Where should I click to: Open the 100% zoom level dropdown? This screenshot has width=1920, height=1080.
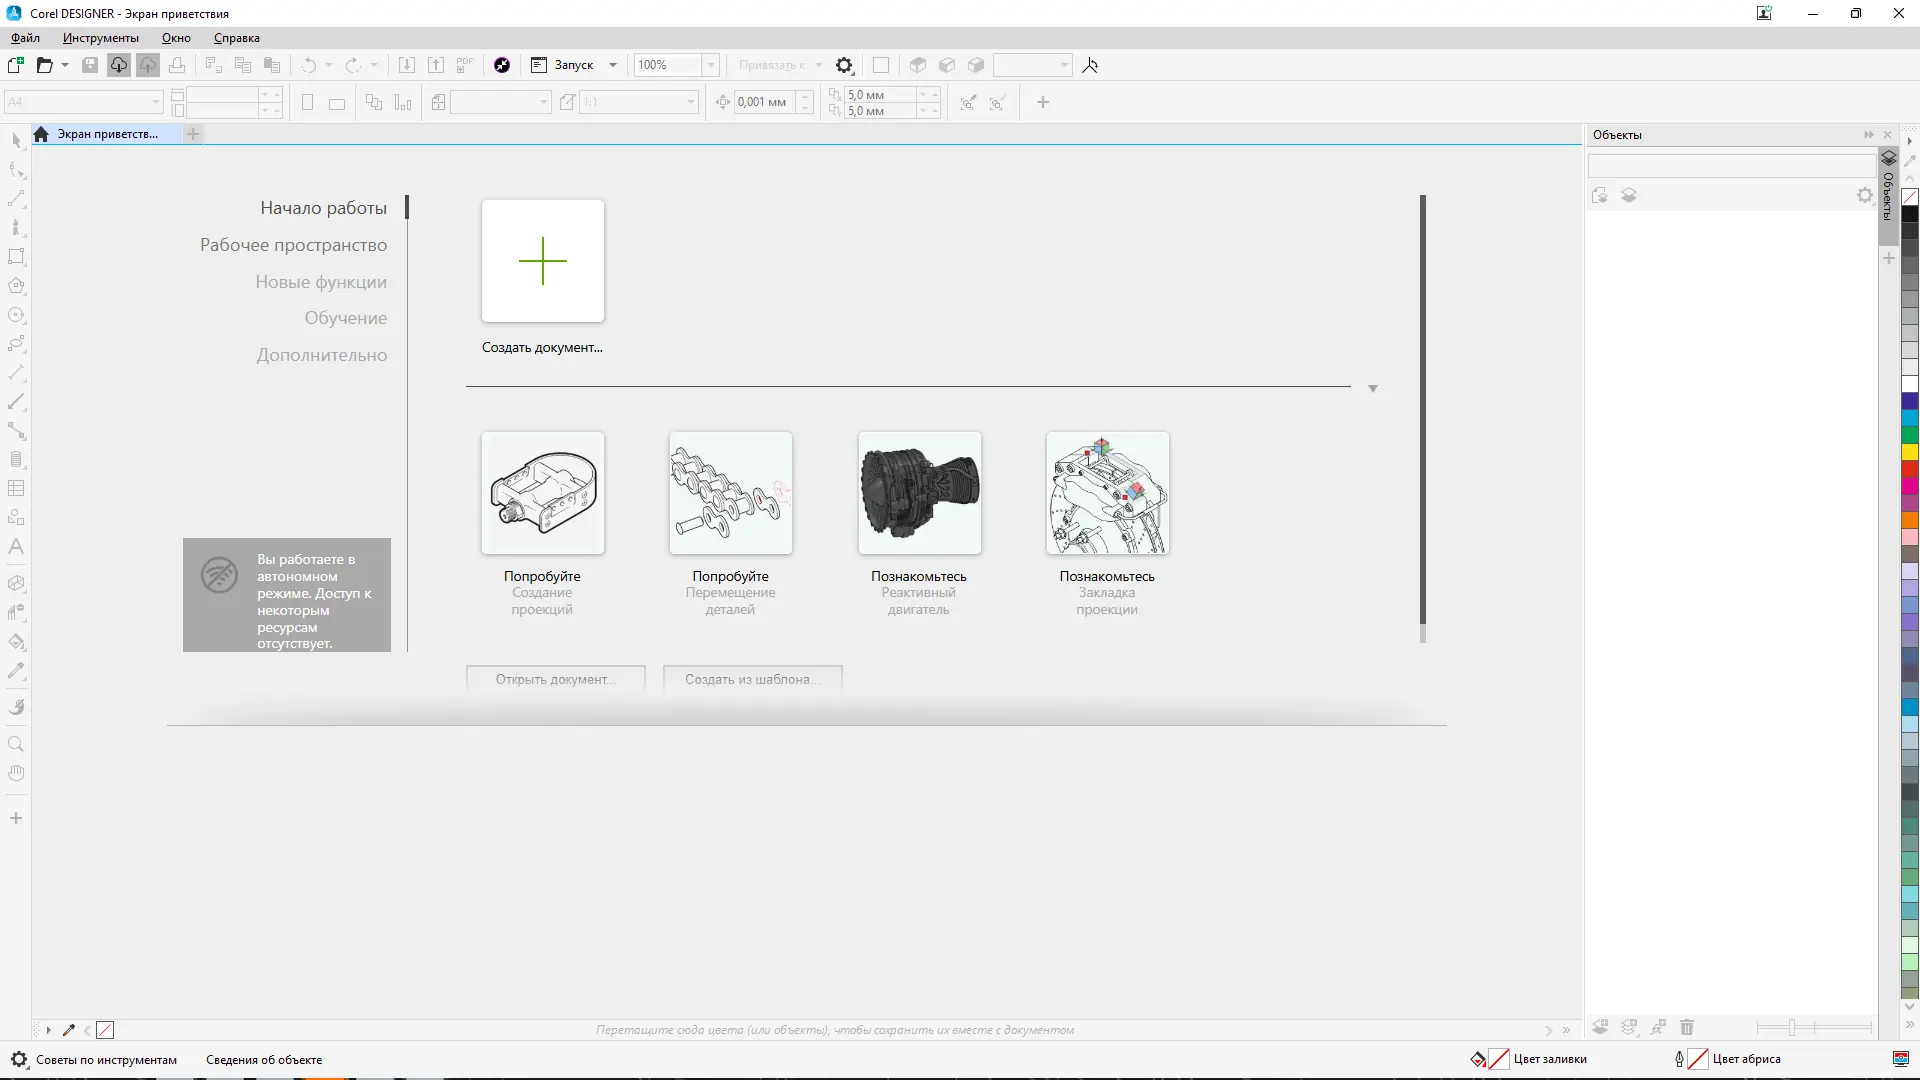(710, 65)
